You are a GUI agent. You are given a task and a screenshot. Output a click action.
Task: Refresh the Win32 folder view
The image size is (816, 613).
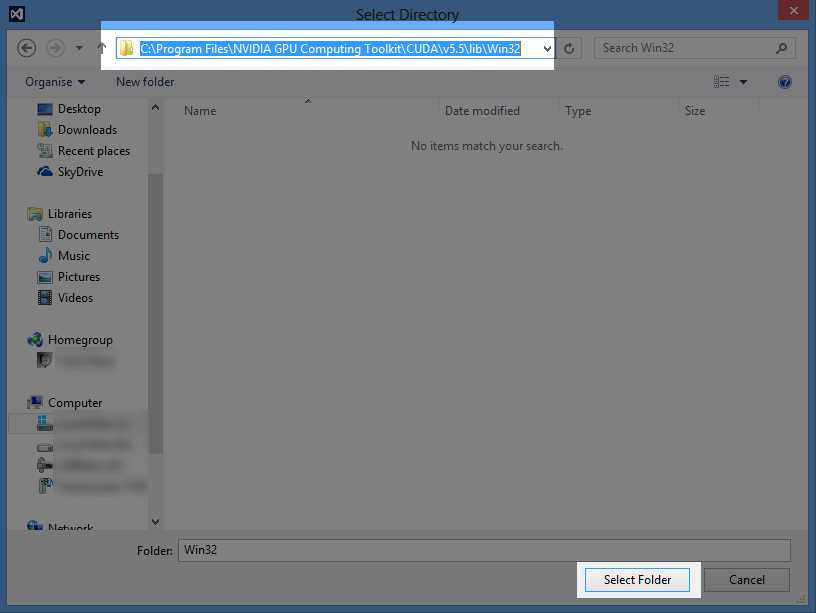click(569, 48)
